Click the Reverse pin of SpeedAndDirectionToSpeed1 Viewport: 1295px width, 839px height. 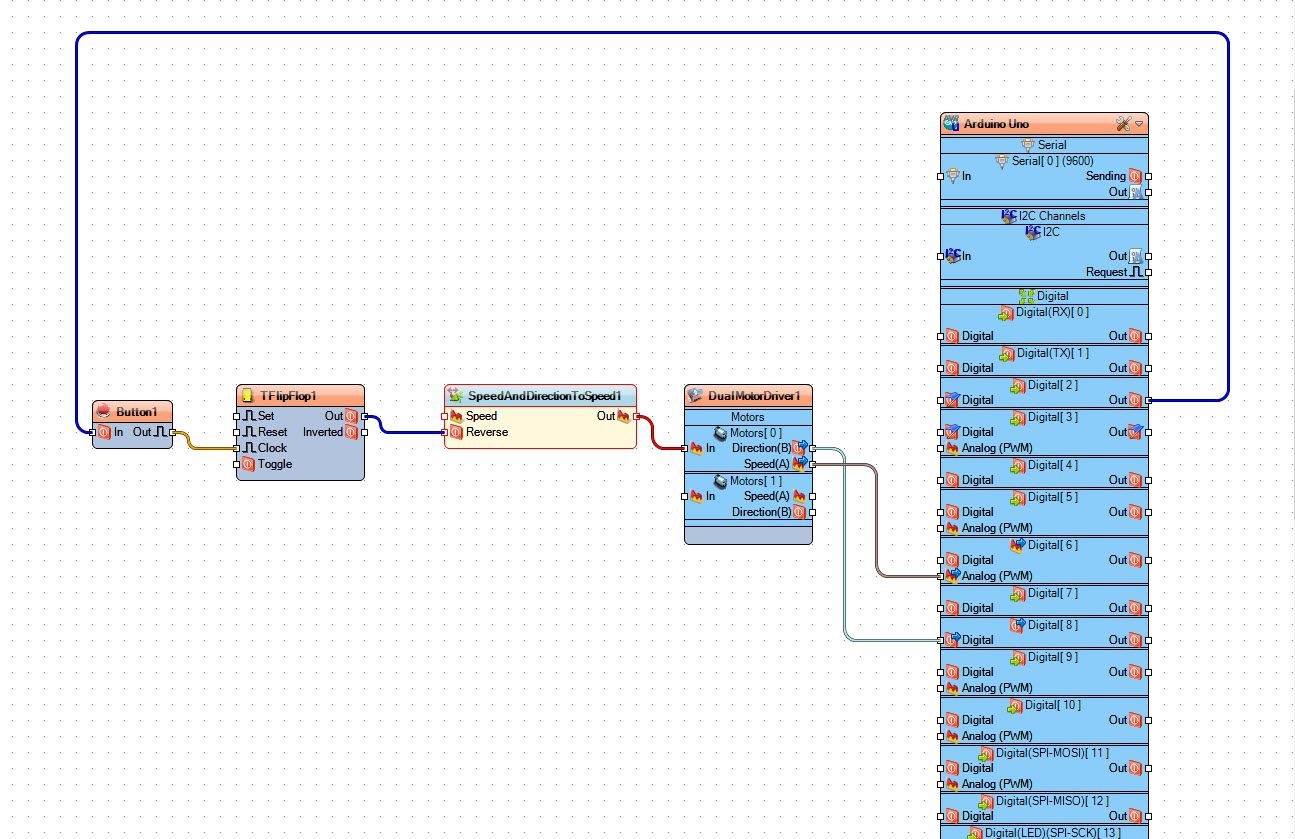[445, 432]
